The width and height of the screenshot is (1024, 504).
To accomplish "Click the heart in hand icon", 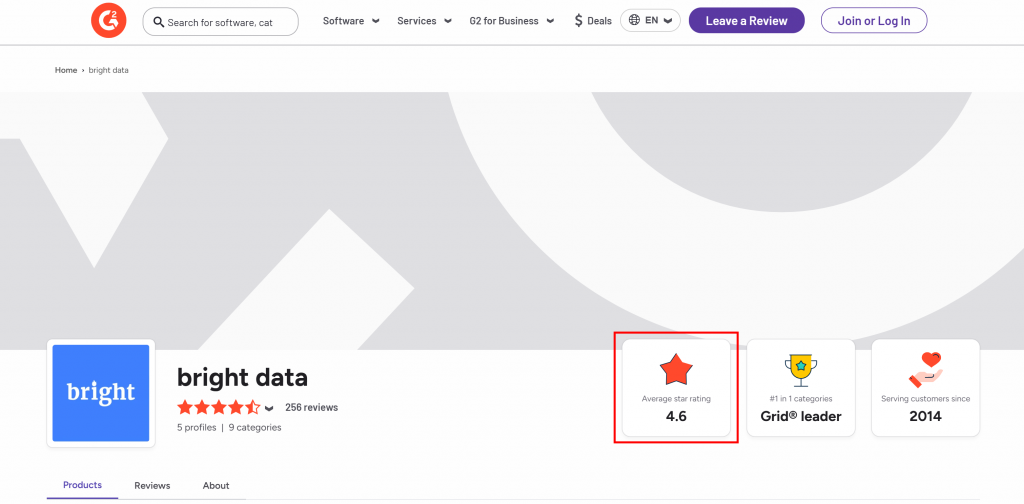I will [x=925, y=370].
